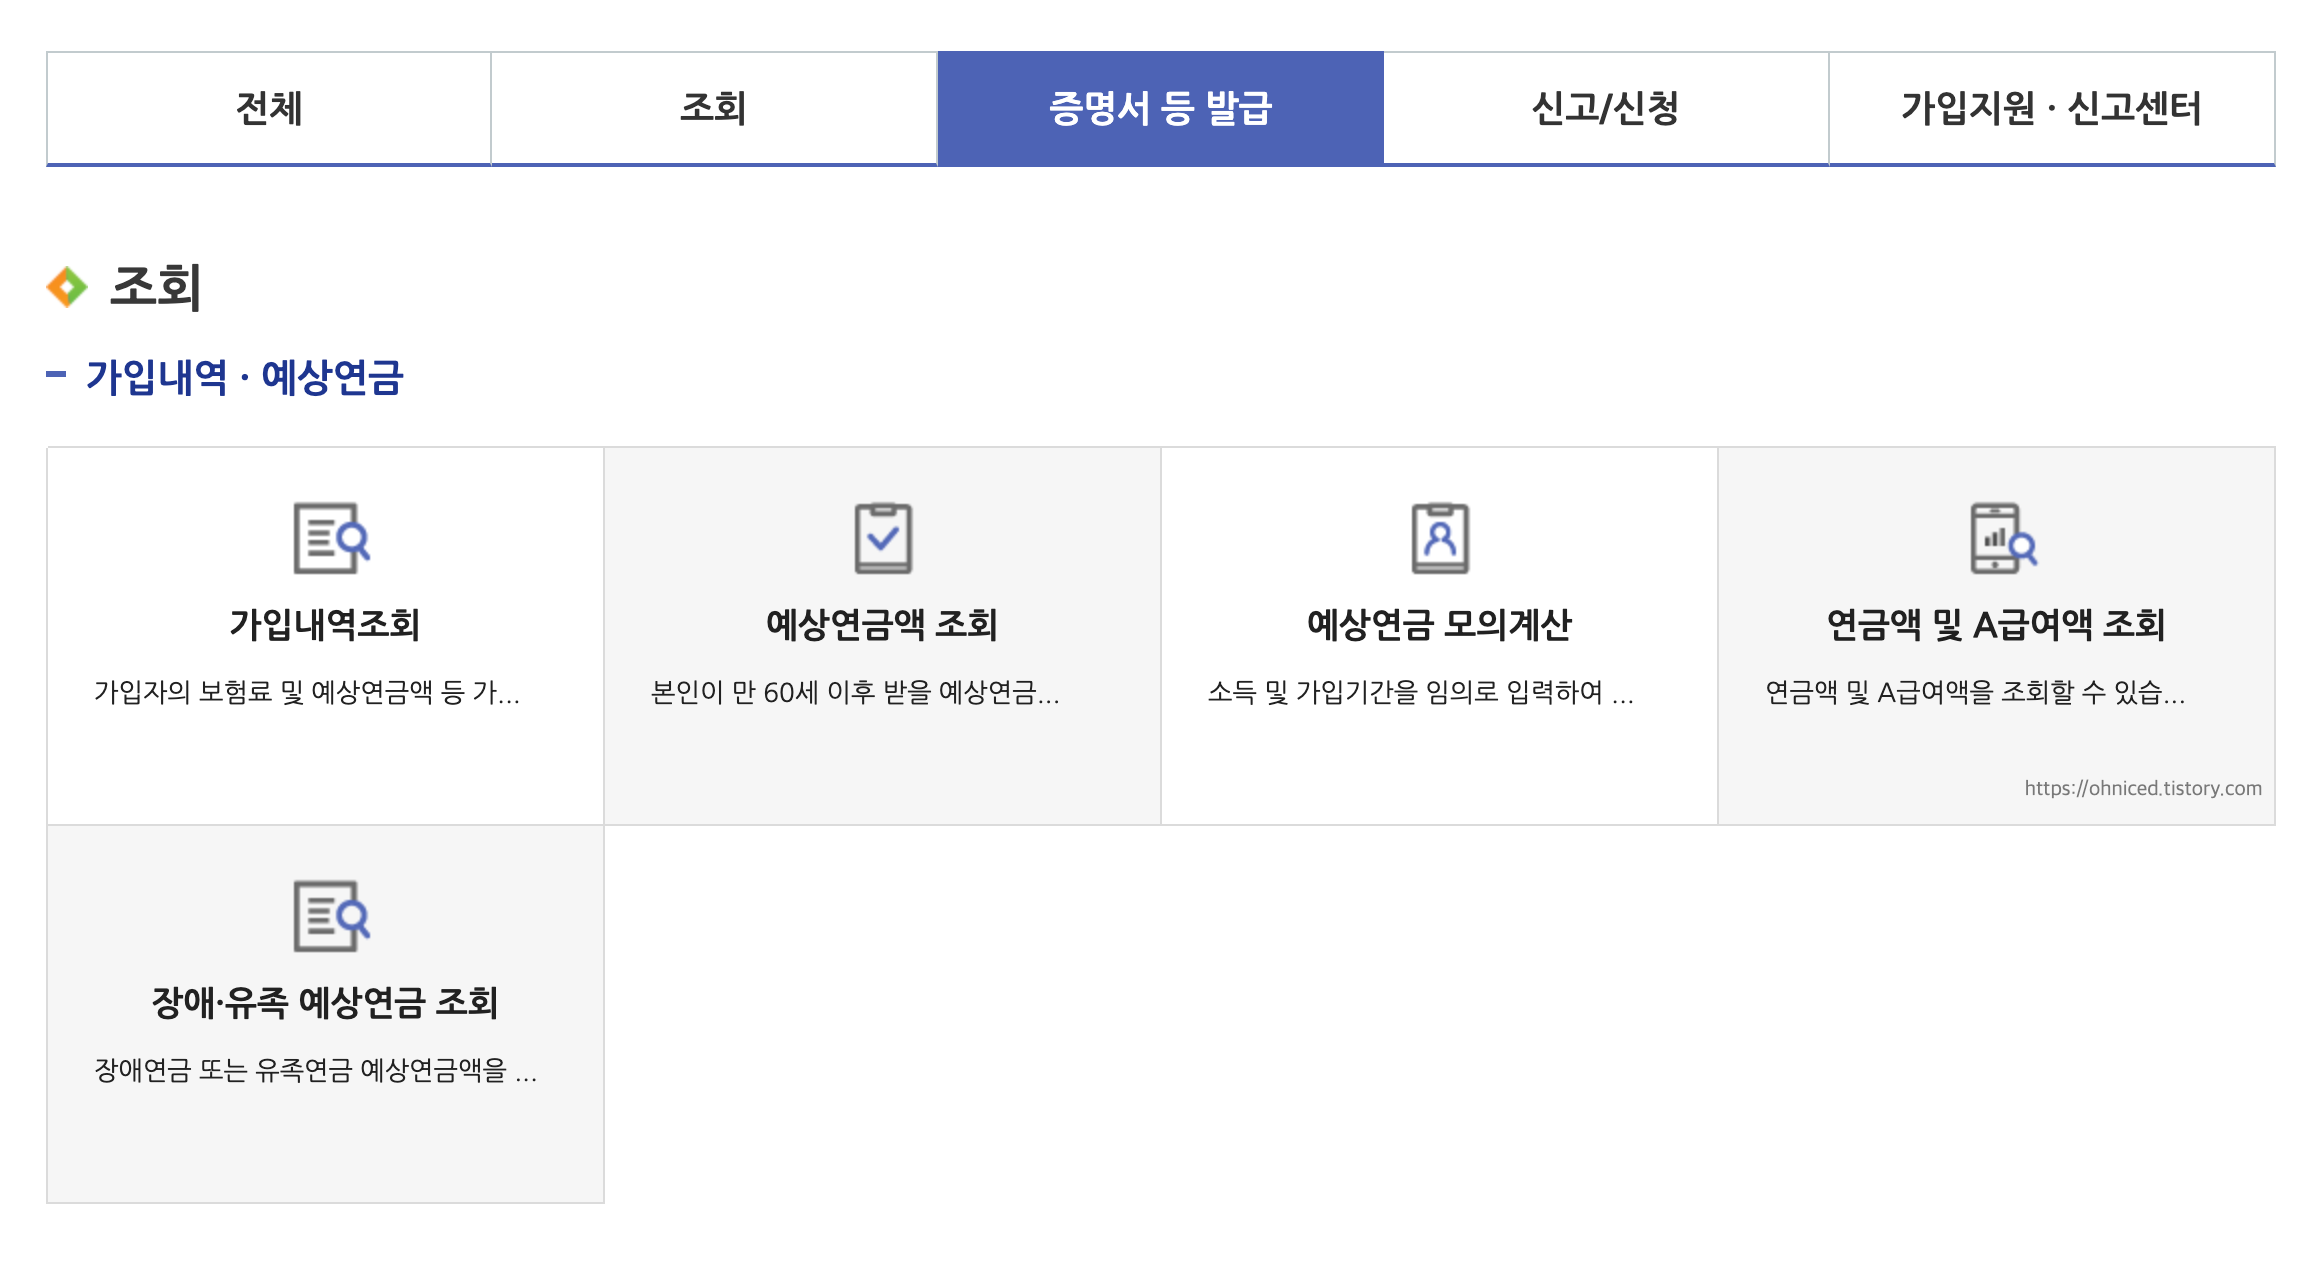
Task: Open the 예상연금 모의계산 title link
Action: 1438,624
